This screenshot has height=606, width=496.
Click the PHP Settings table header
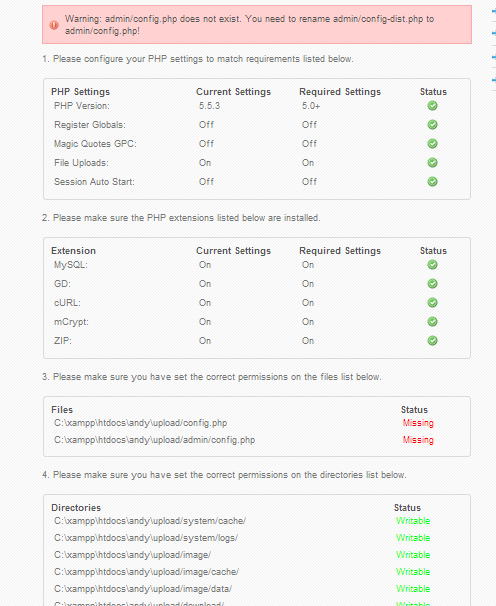coord(80,92)
